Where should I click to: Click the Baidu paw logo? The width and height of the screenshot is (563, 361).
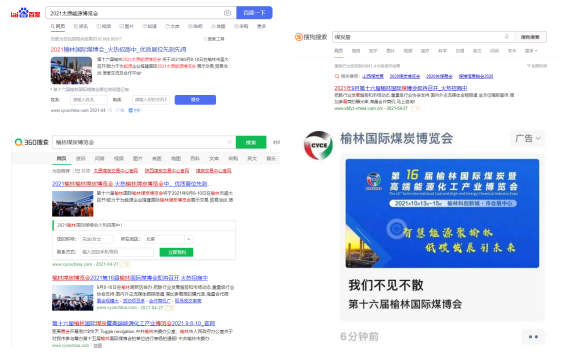pyautogui.click(x=25, y=13)
